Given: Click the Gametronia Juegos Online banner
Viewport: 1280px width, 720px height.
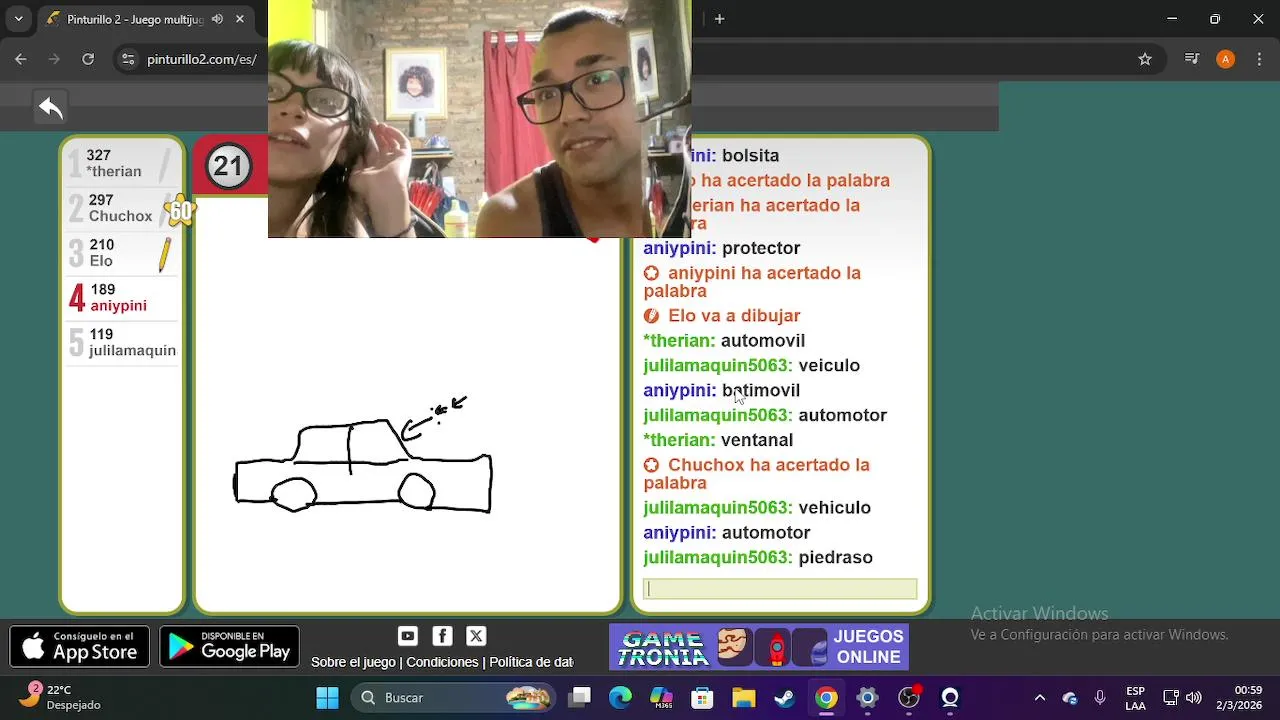Looking at the screenshot, I should coord(759,647).
